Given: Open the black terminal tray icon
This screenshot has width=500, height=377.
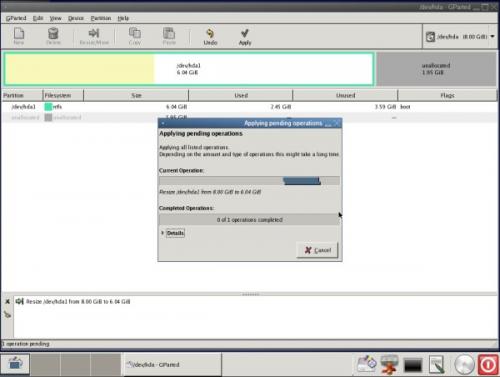Looking at the screenshot, I should [413, 365].
